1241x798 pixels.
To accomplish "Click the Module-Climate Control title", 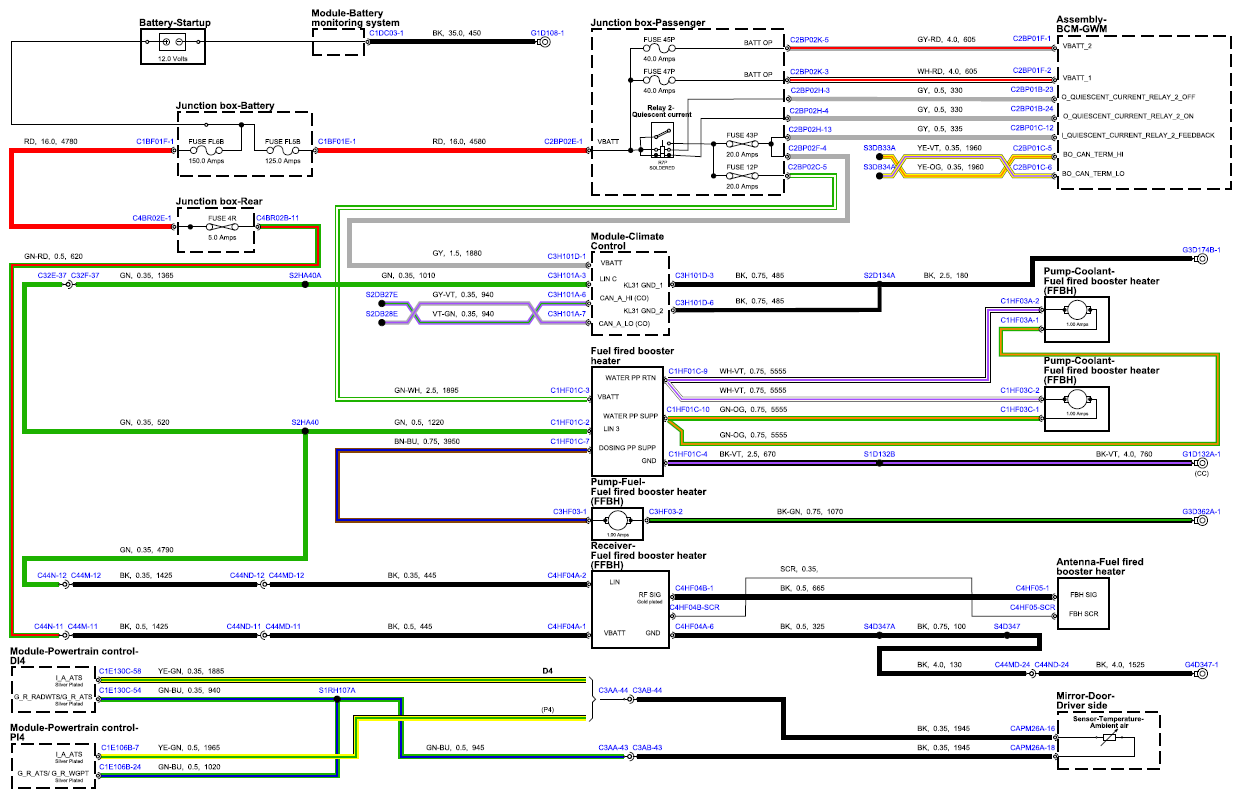I will coord(626,240).
